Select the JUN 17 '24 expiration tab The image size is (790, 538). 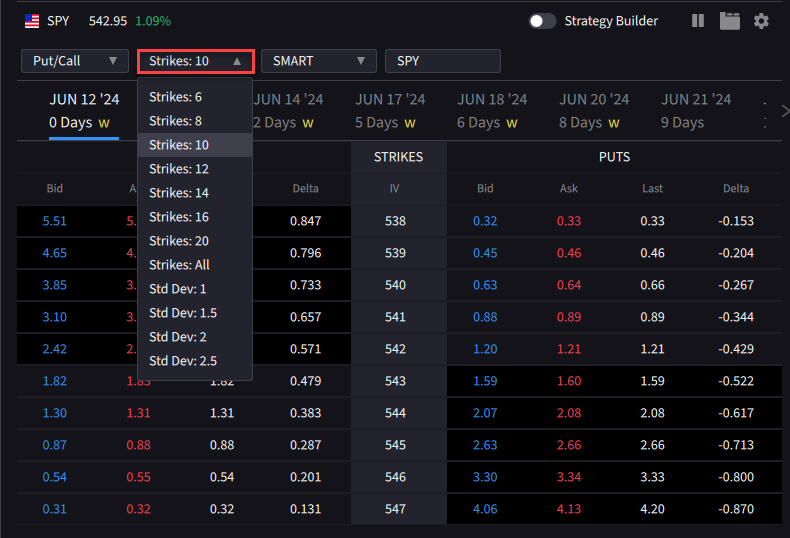point(390,111)
